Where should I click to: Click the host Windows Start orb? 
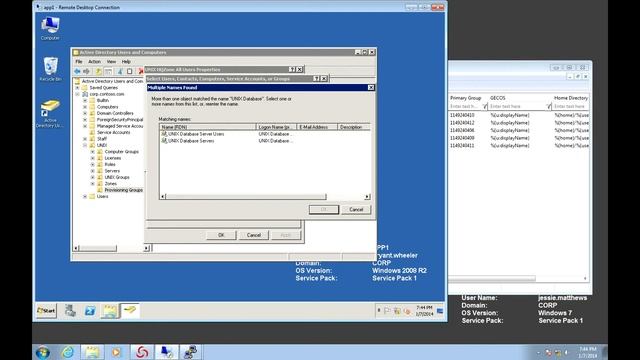pos(43,352)
